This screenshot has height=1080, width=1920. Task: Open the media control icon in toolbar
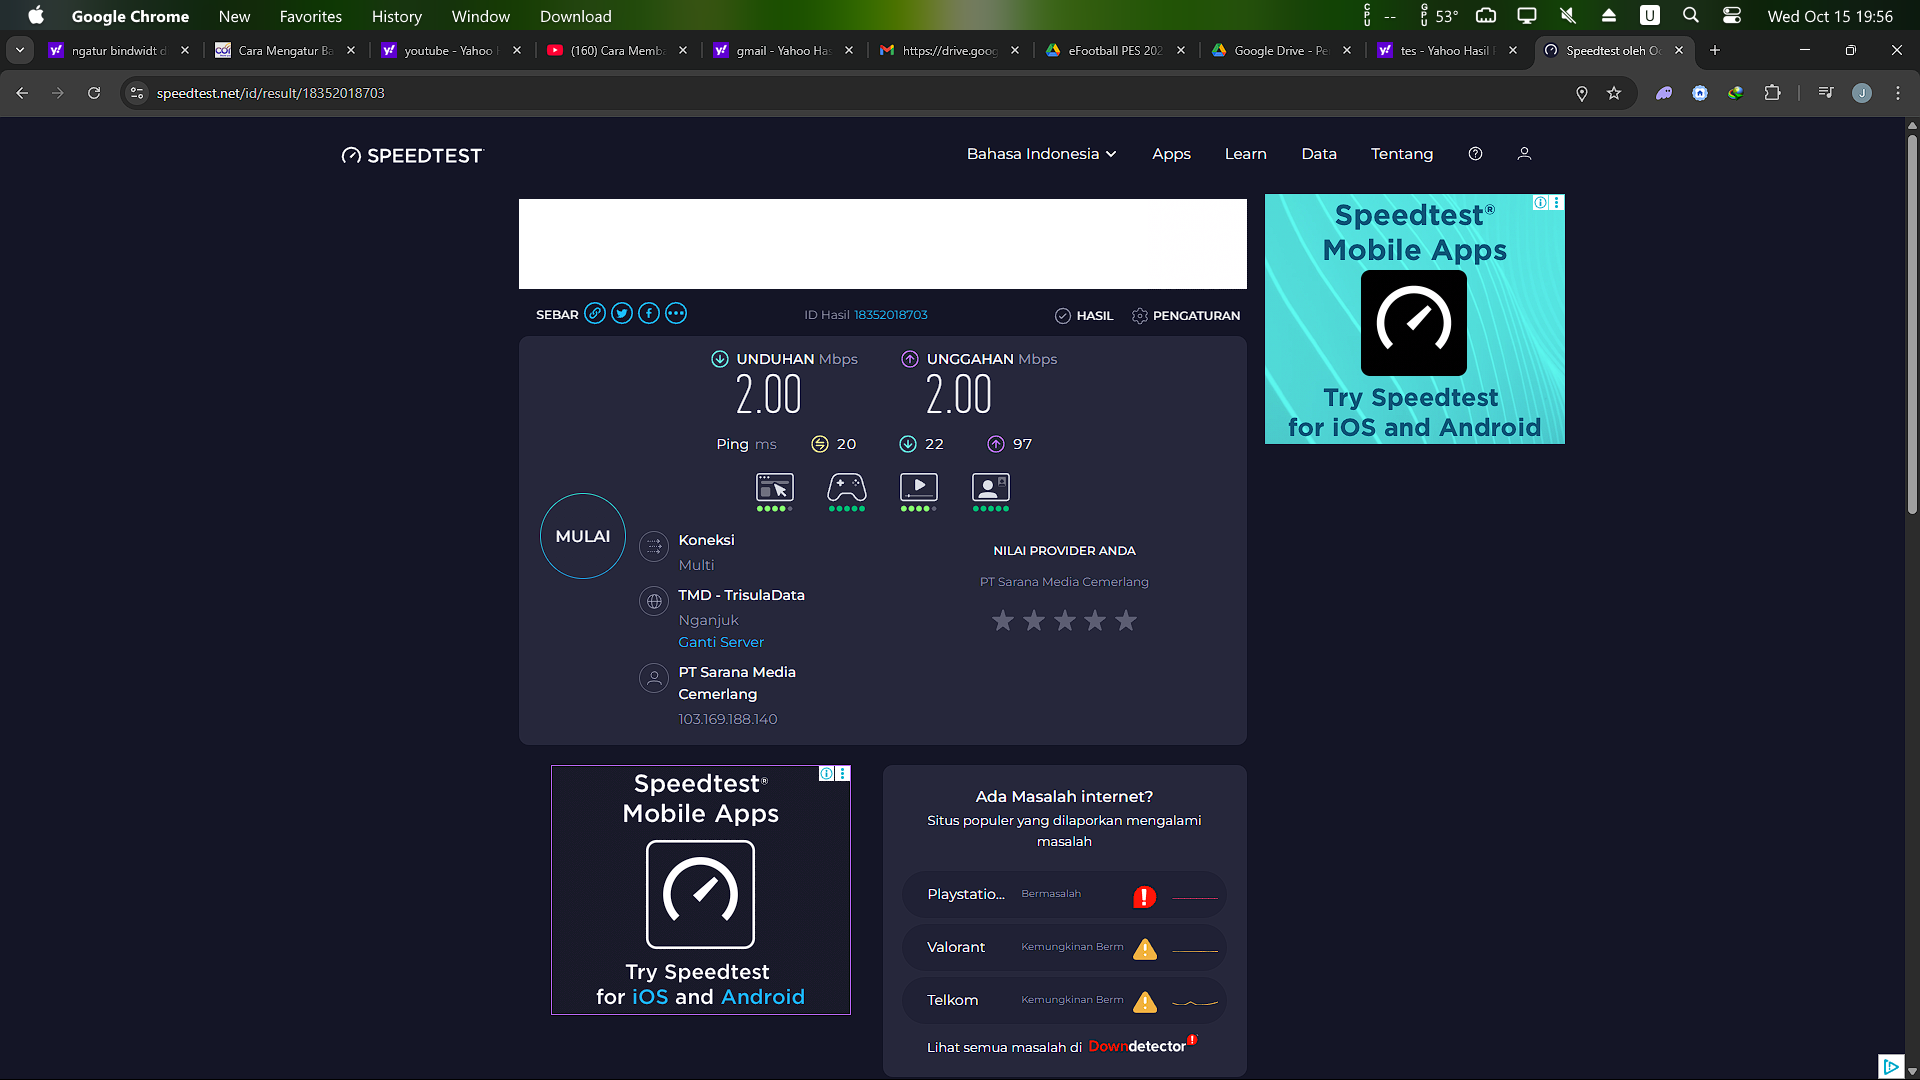[x=1826, y=93]
